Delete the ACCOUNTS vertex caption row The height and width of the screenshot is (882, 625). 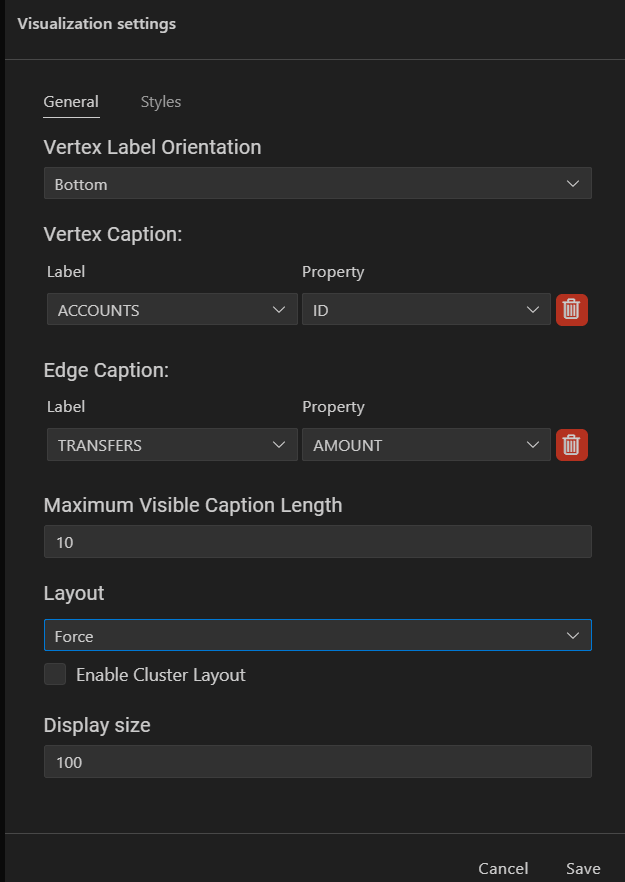[572, 310]
